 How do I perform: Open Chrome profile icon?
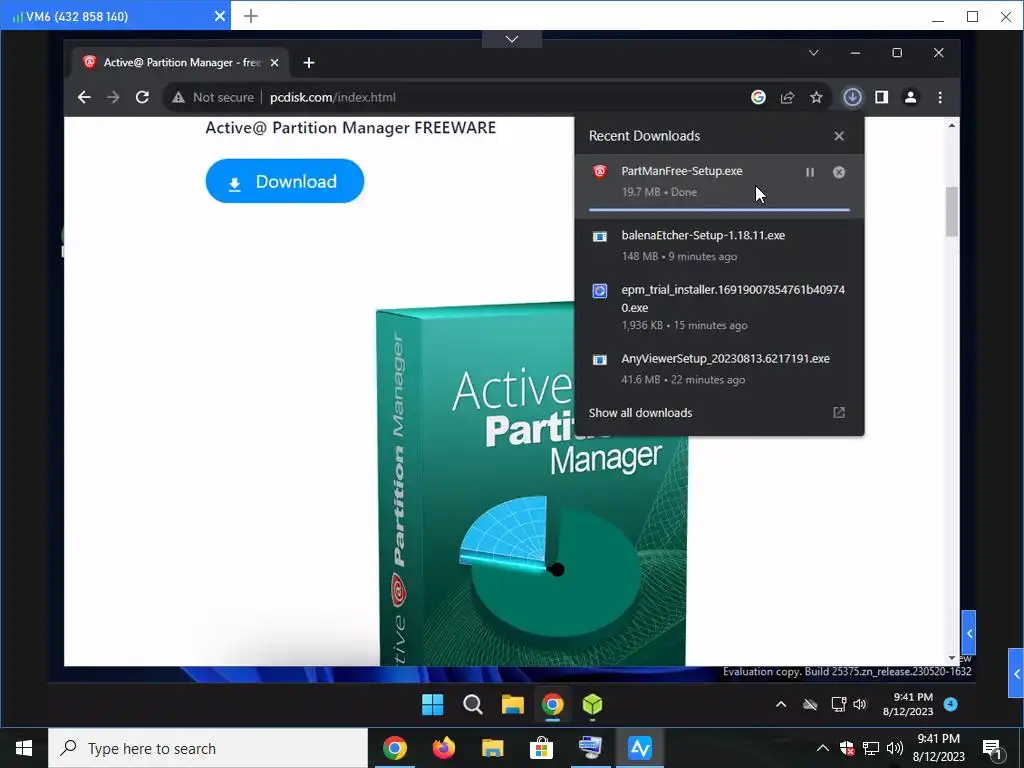coord(910,97)
